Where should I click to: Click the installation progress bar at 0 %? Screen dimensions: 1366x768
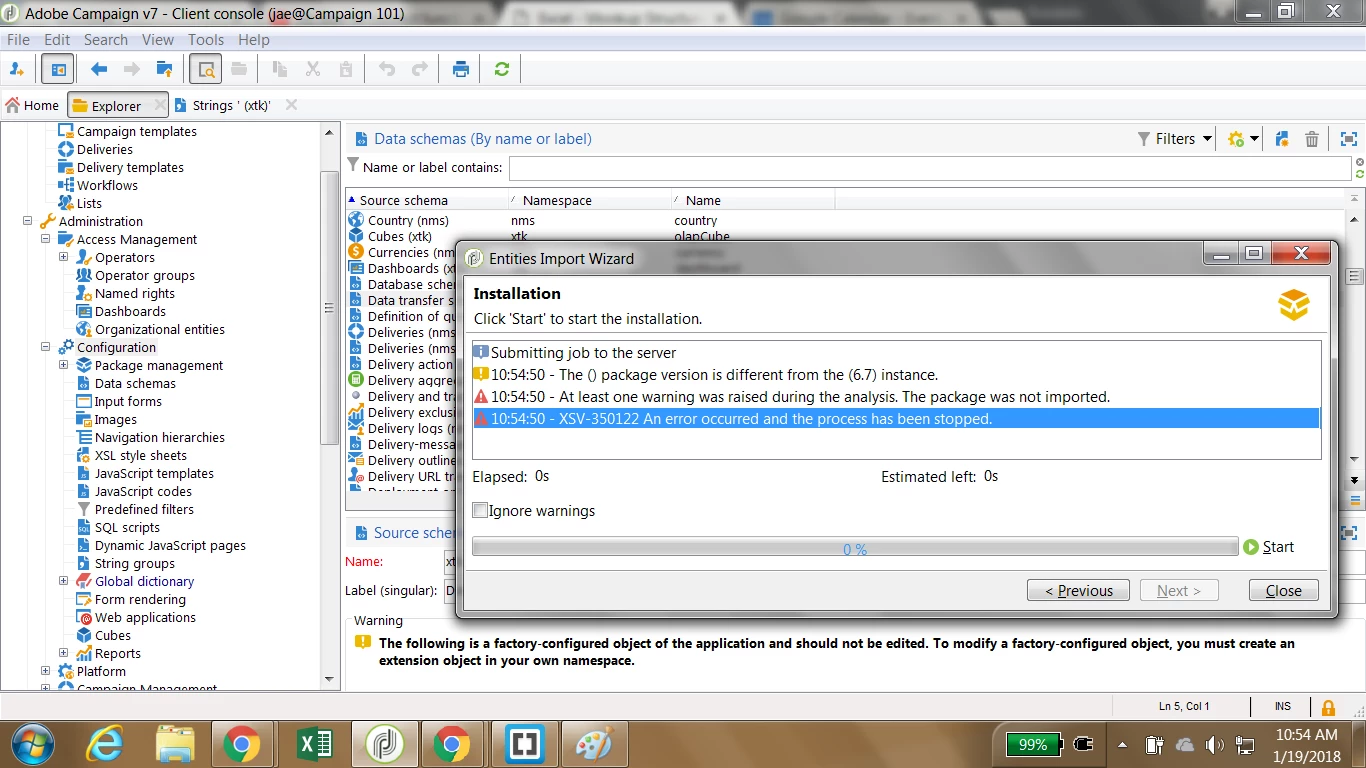(855, 548)
